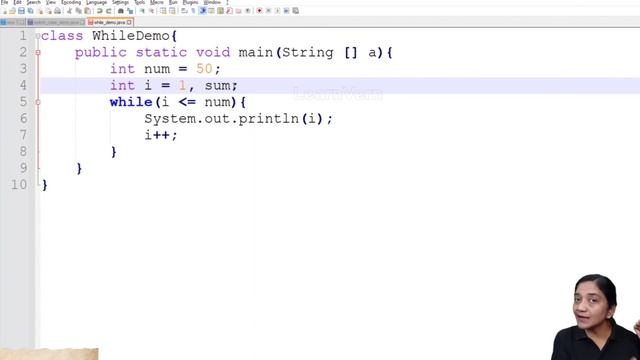This screenshot has height=360, width=640.
Task: Click the Folder as Workspace icon
Action: (x=238, y=11)
